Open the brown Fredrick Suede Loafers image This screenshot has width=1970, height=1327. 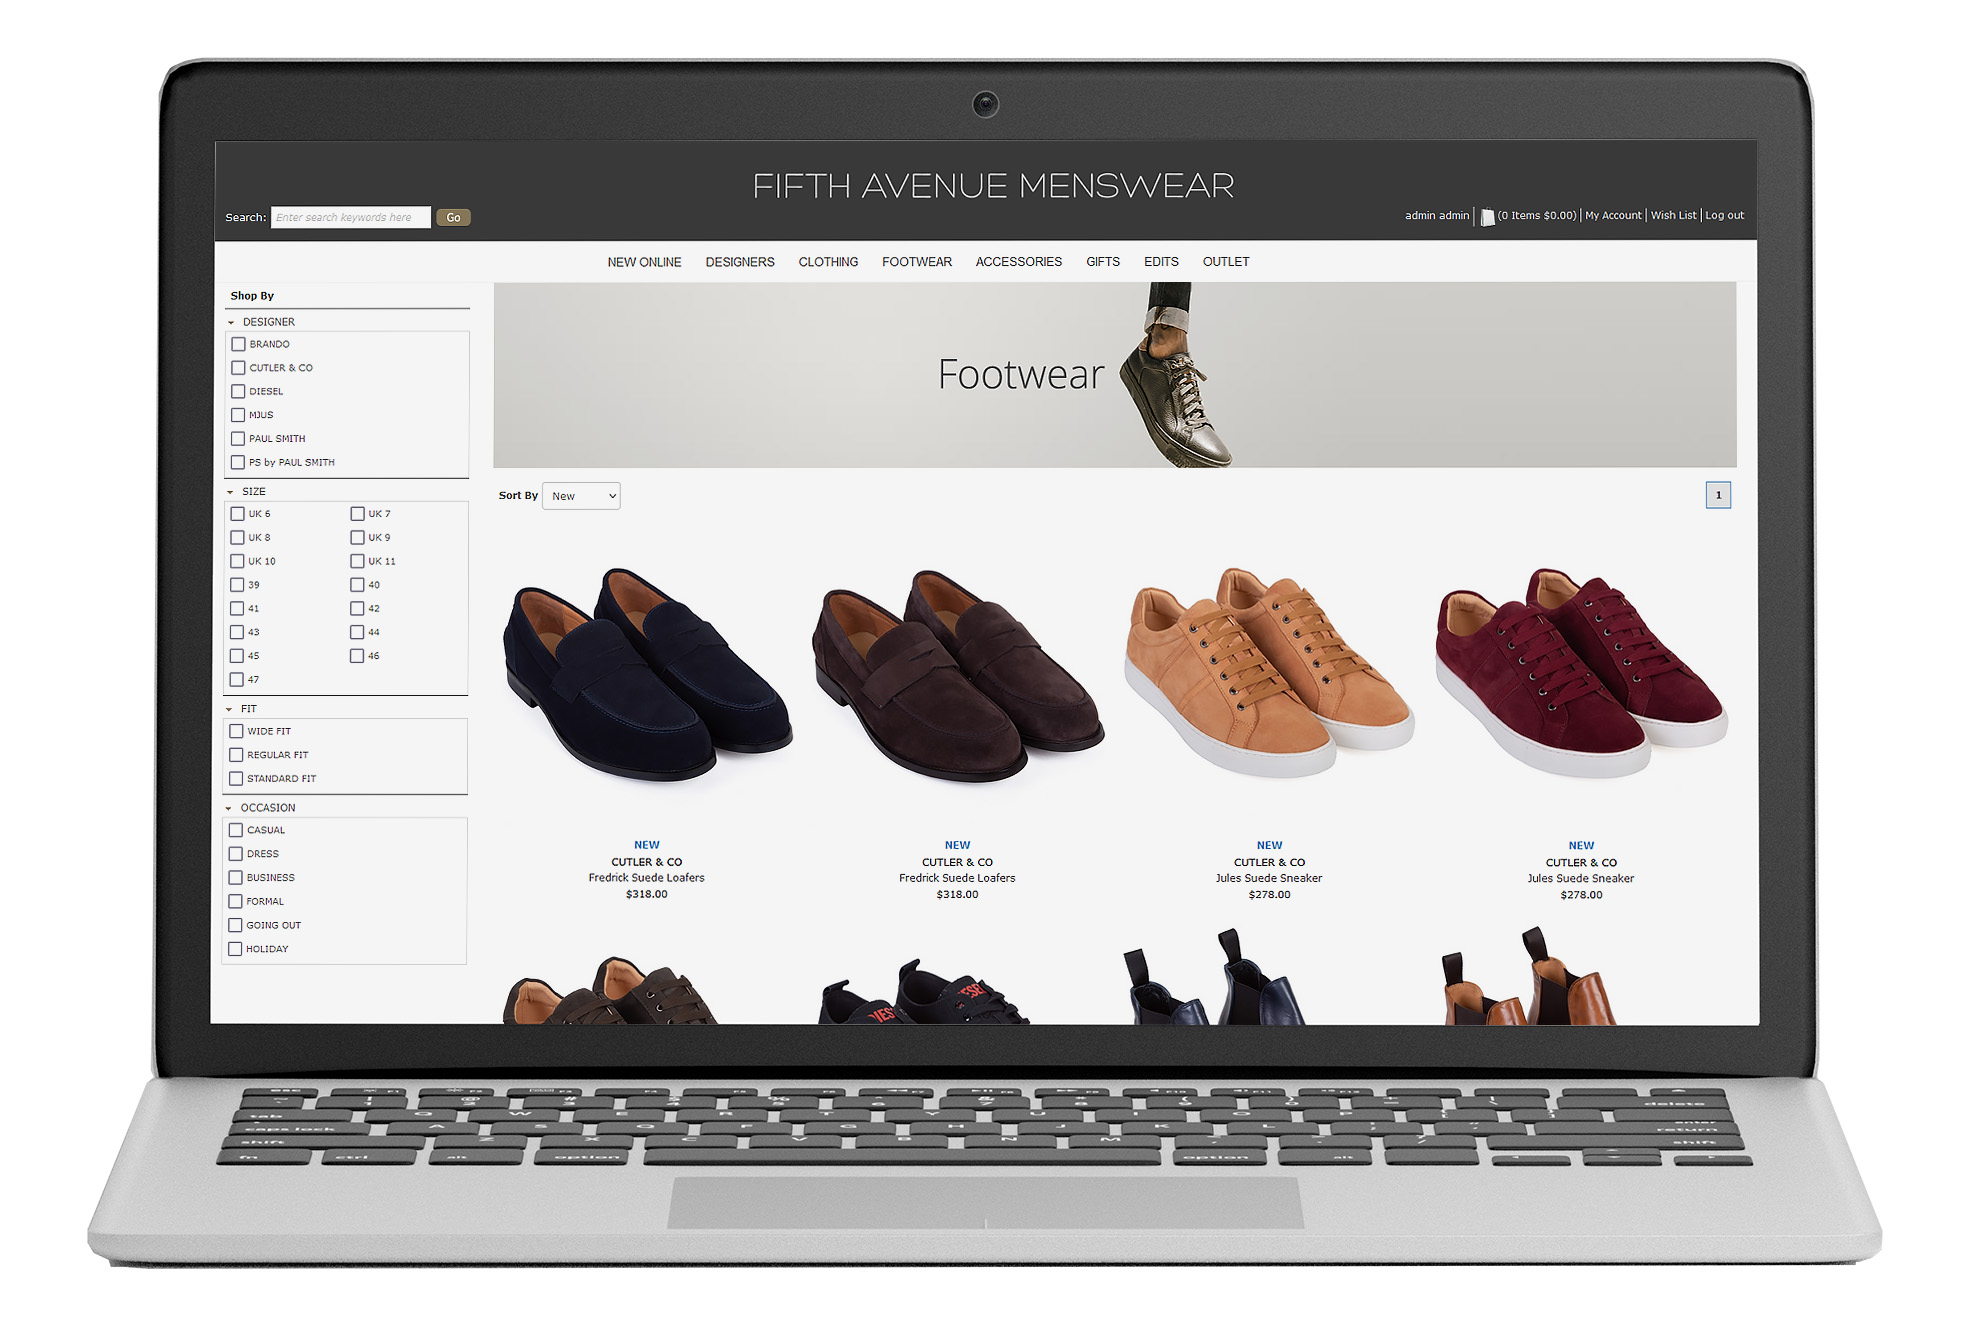pos(957,675)
